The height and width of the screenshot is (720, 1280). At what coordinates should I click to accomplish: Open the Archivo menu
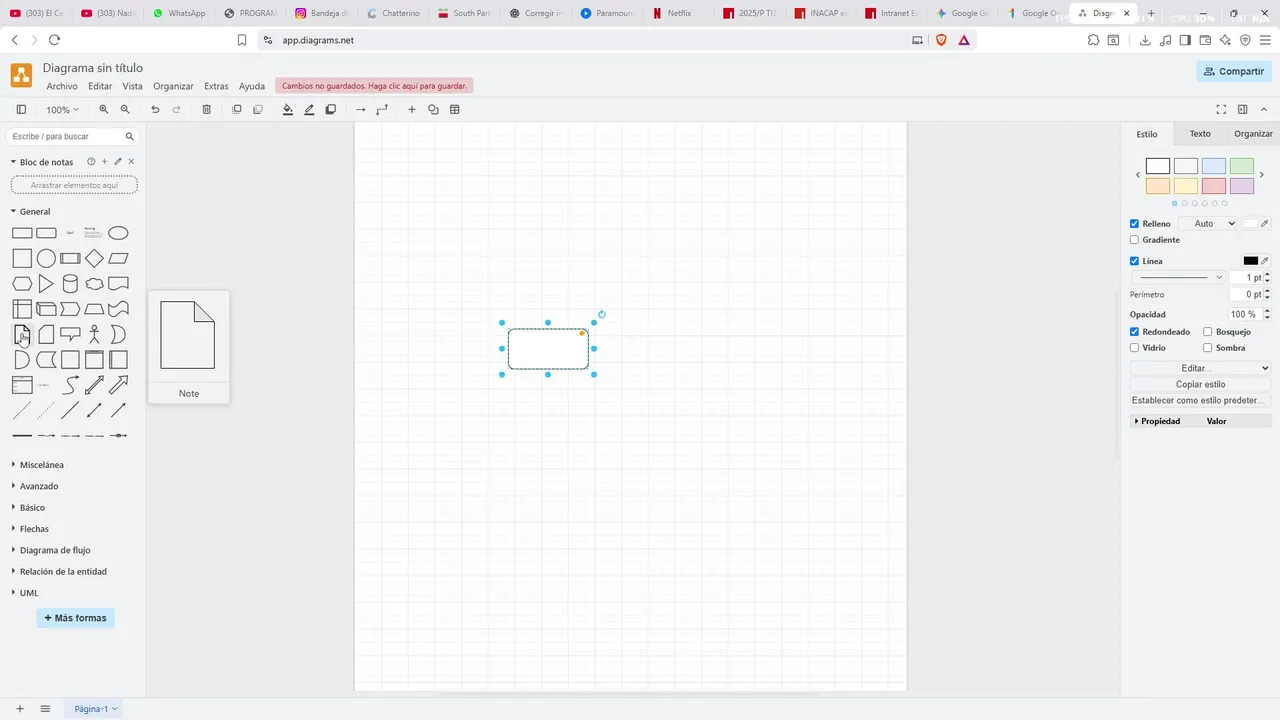coord(62,86)
